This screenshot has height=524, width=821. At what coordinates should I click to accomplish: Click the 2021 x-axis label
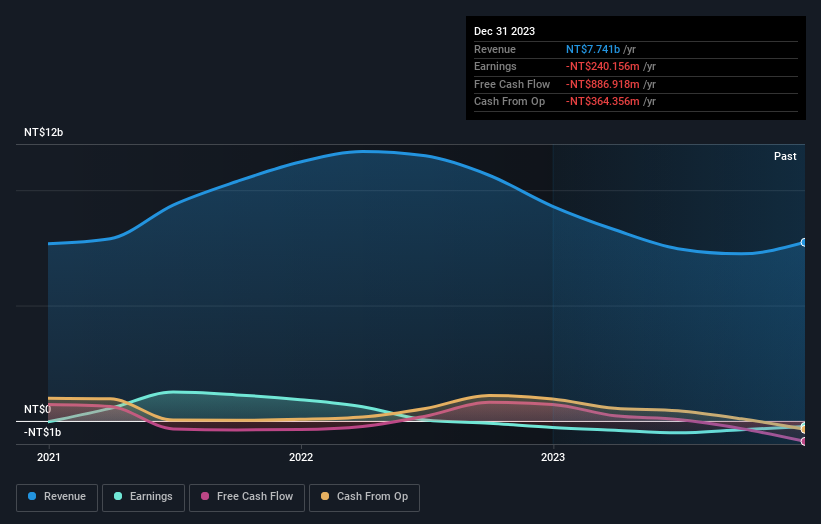pyautogui.click(x=49, y=458)
